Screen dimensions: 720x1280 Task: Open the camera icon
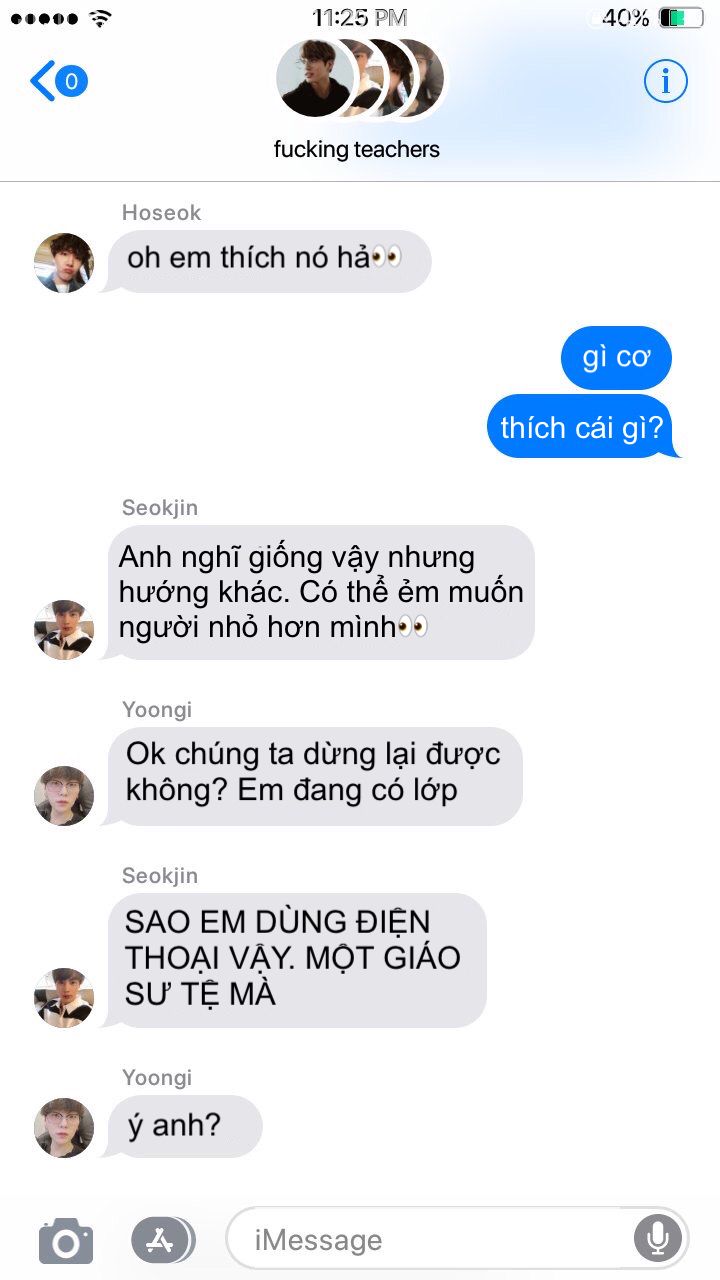coord(66,1241)
